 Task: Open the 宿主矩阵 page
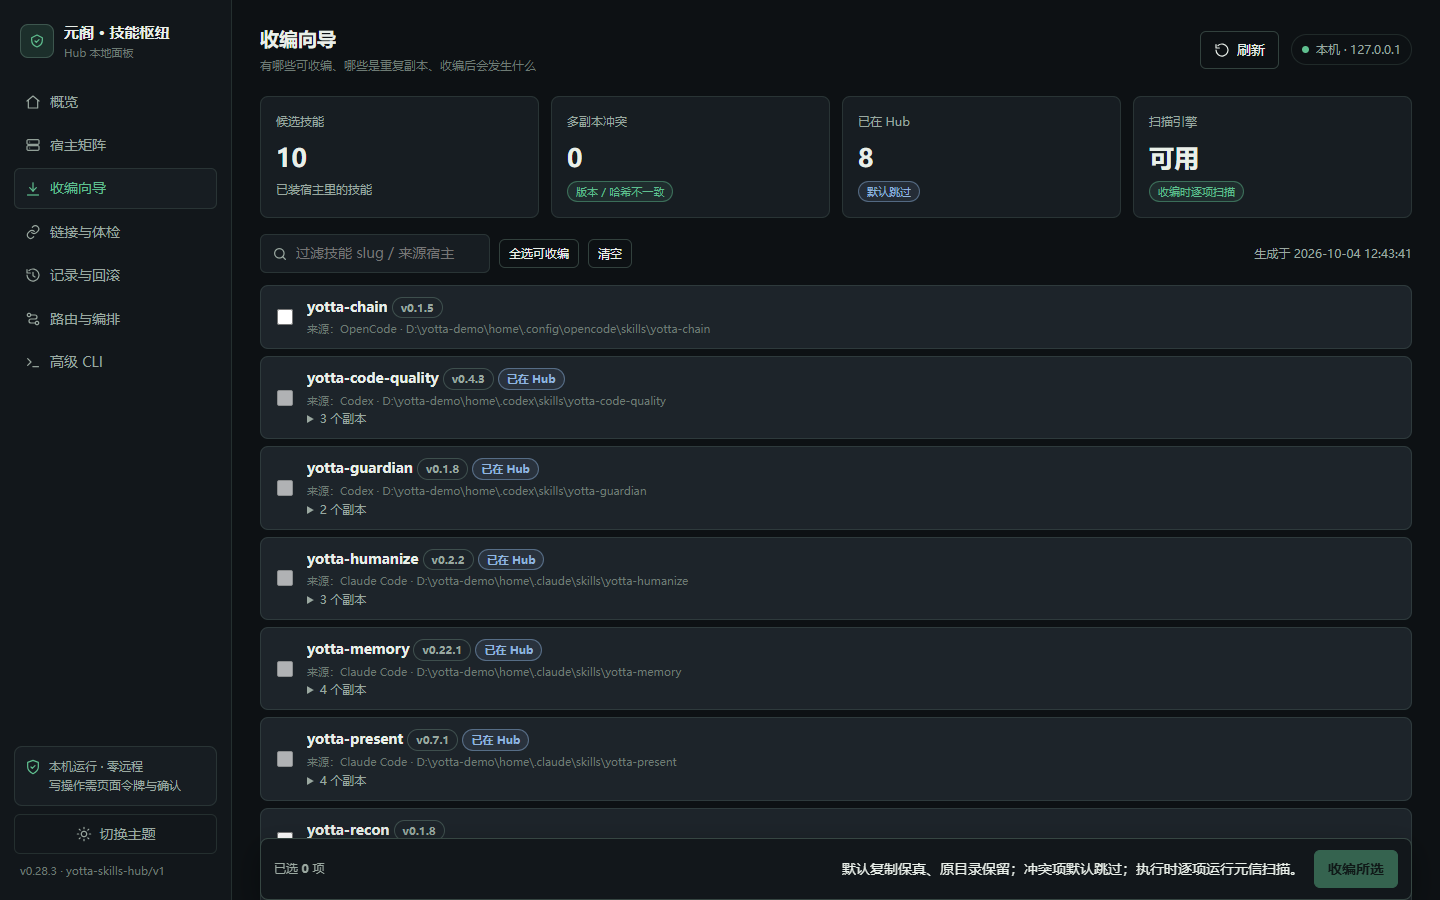tap(115, 145)
